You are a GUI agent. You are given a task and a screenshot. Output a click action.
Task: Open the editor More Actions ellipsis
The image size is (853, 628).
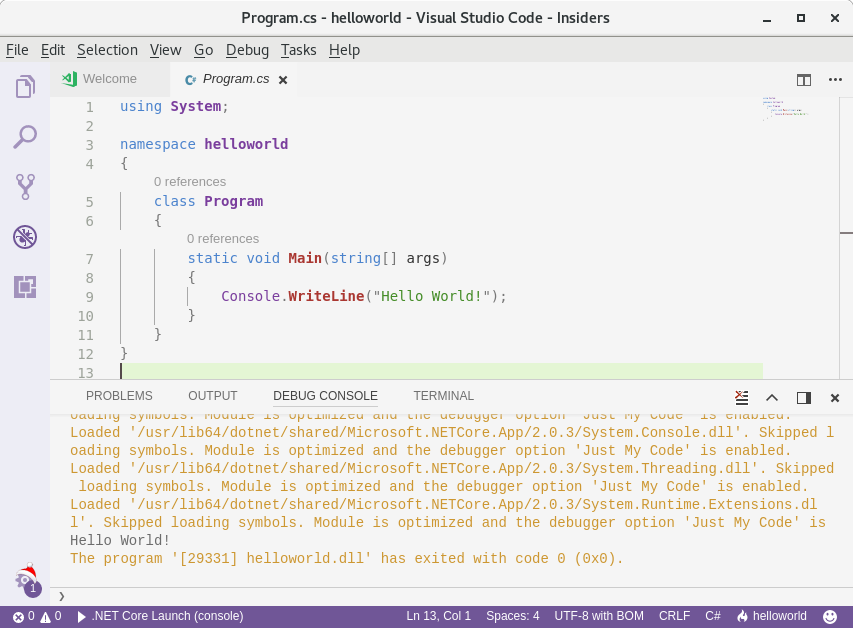835,79
